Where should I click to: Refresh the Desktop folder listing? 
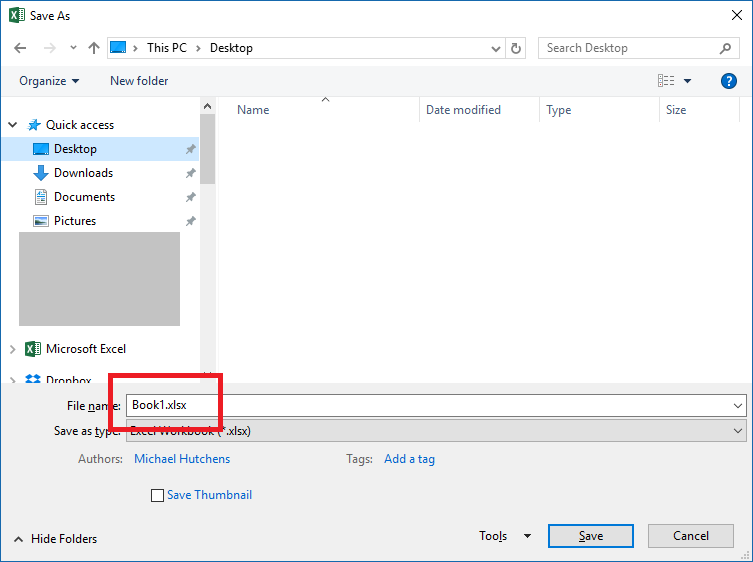pos(516,48)
